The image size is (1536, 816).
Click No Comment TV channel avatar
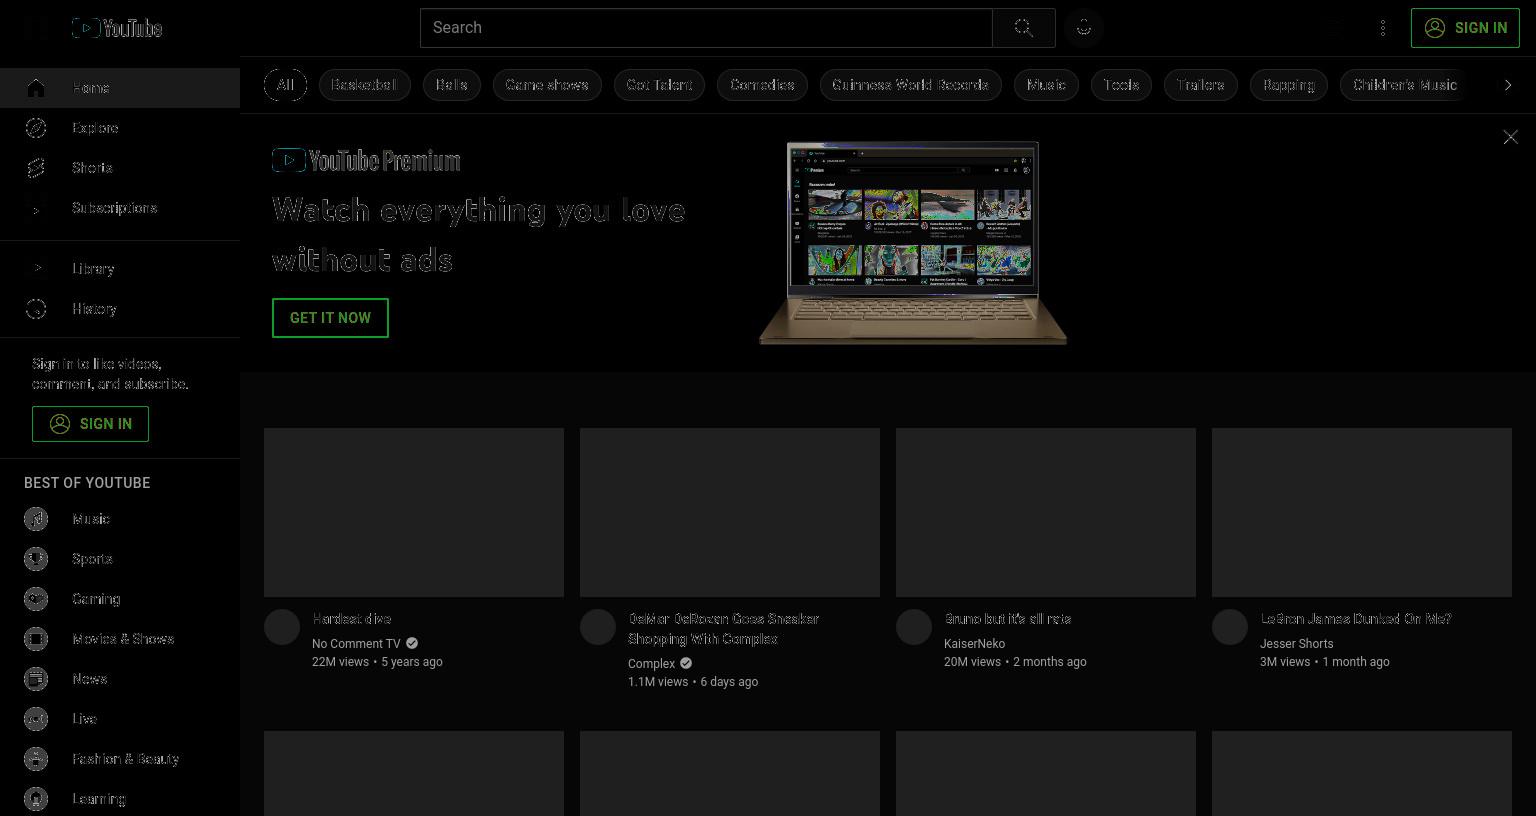[x=282, y=627]
